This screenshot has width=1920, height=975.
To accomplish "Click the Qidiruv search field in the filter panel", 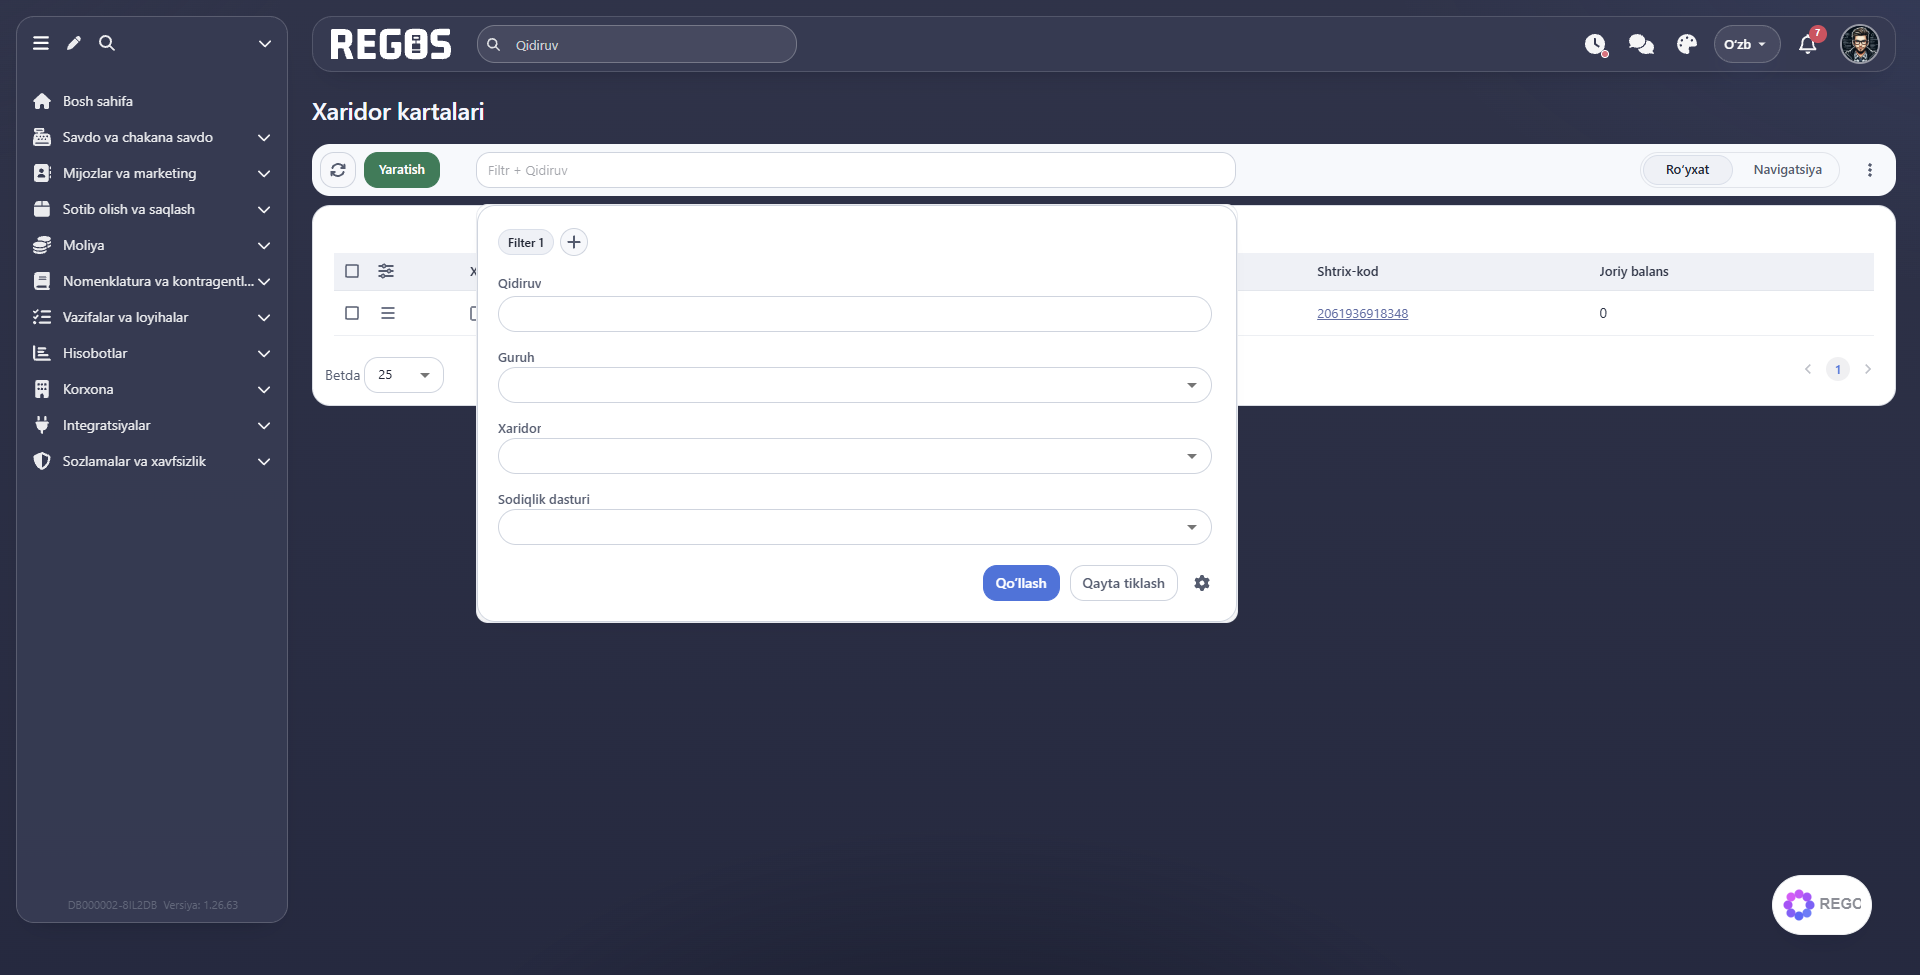I will coord(854,314).
